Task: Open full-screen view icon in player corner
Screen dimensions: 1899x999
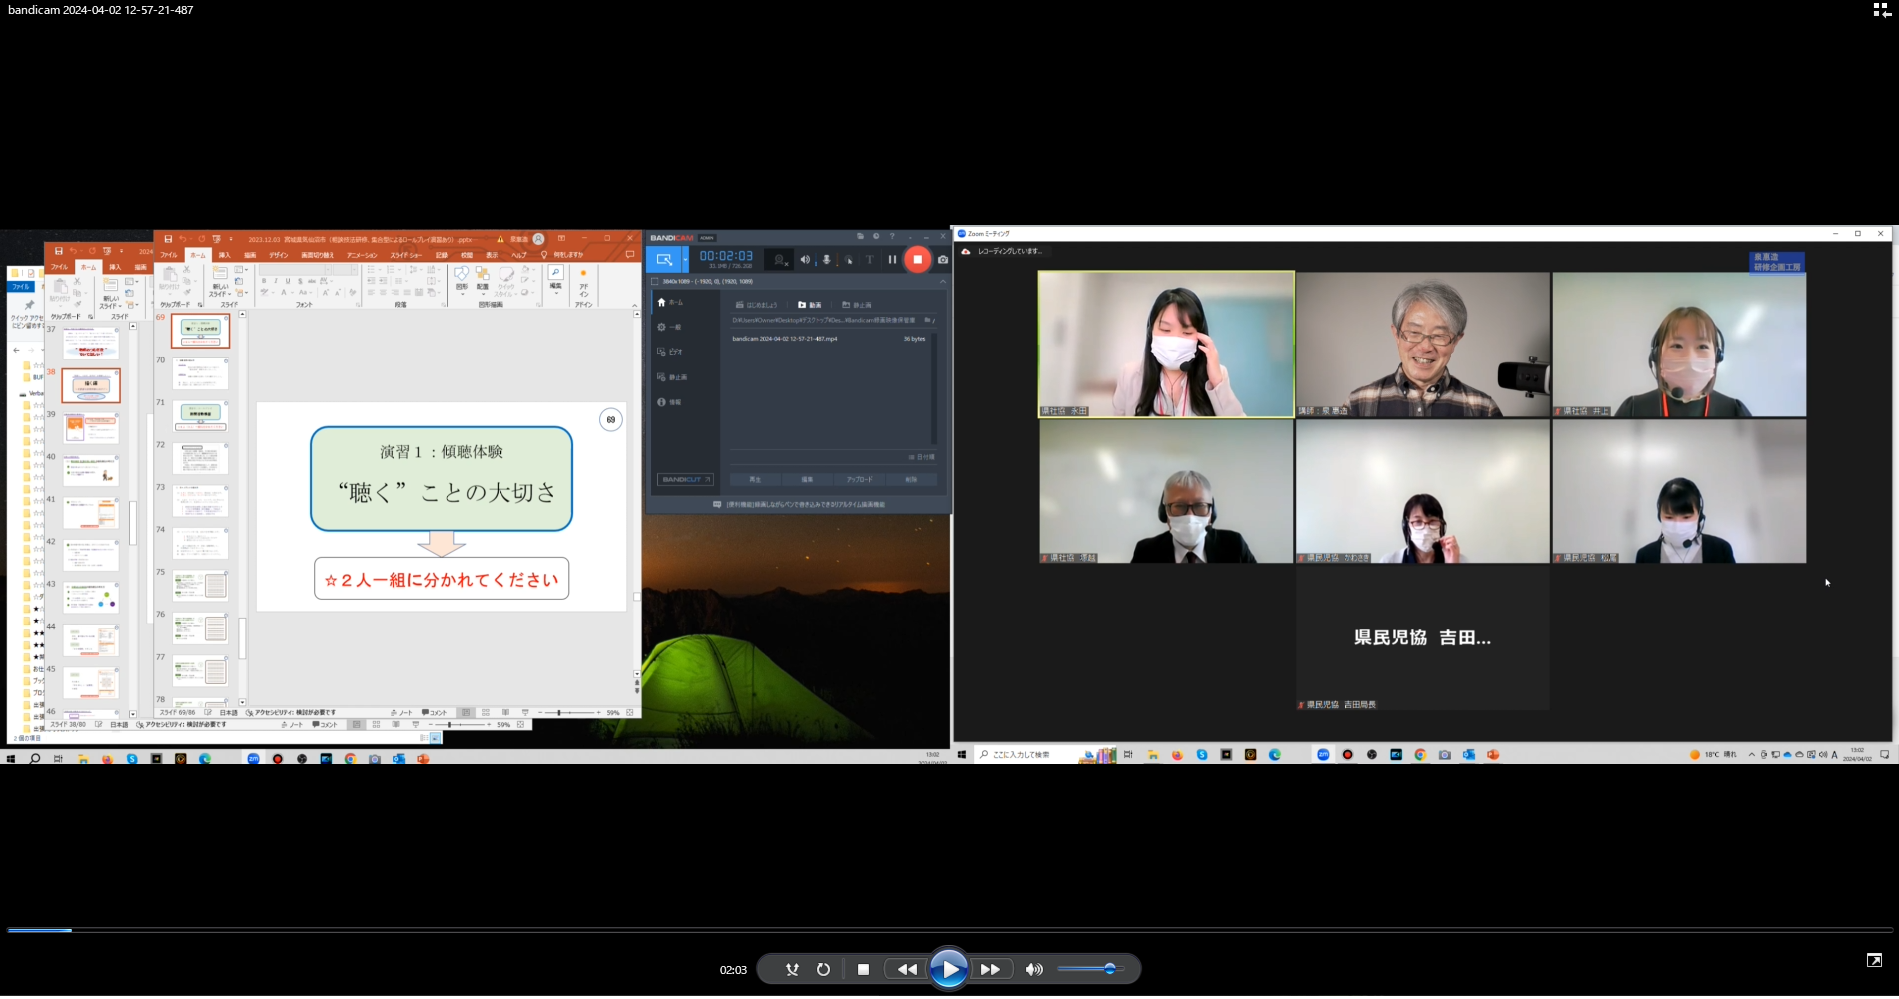Action: coord(1874,960)
